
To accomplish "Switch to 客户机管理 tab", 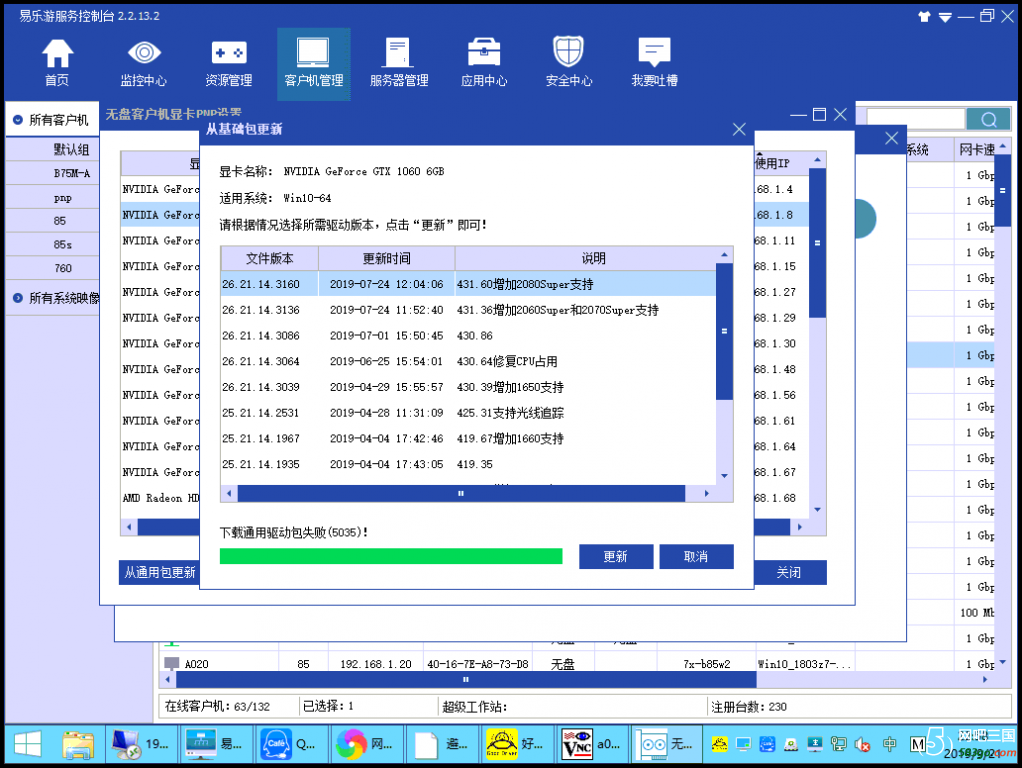I will coord(313,64).
